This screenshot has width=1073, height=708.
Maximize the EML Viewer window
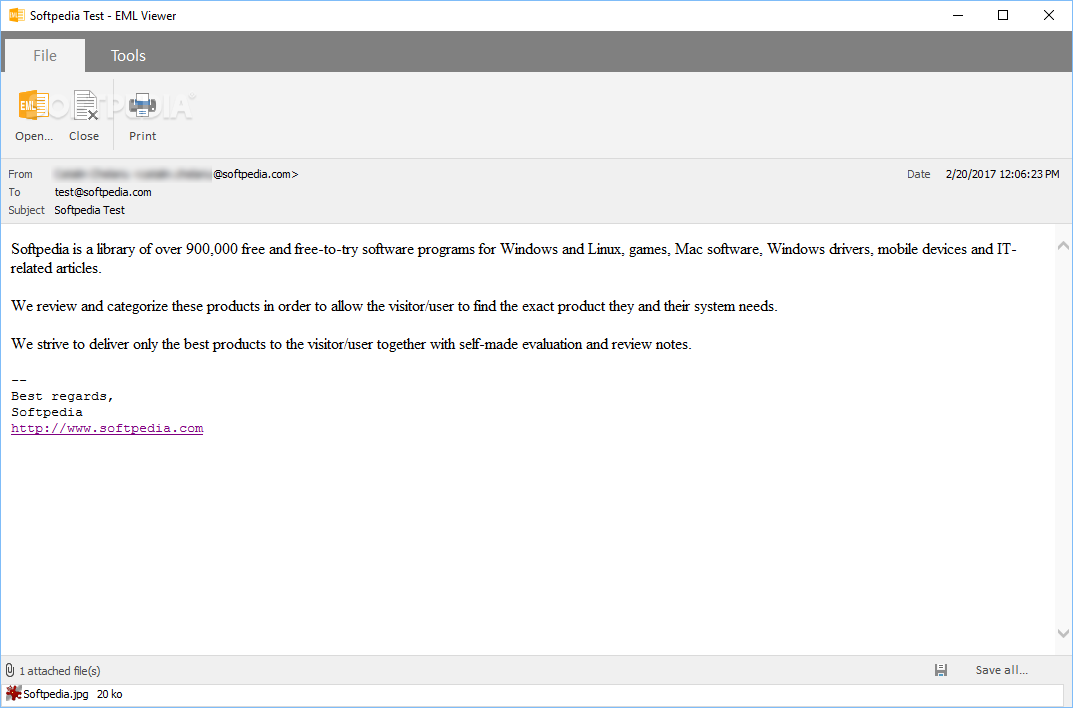1003,15
